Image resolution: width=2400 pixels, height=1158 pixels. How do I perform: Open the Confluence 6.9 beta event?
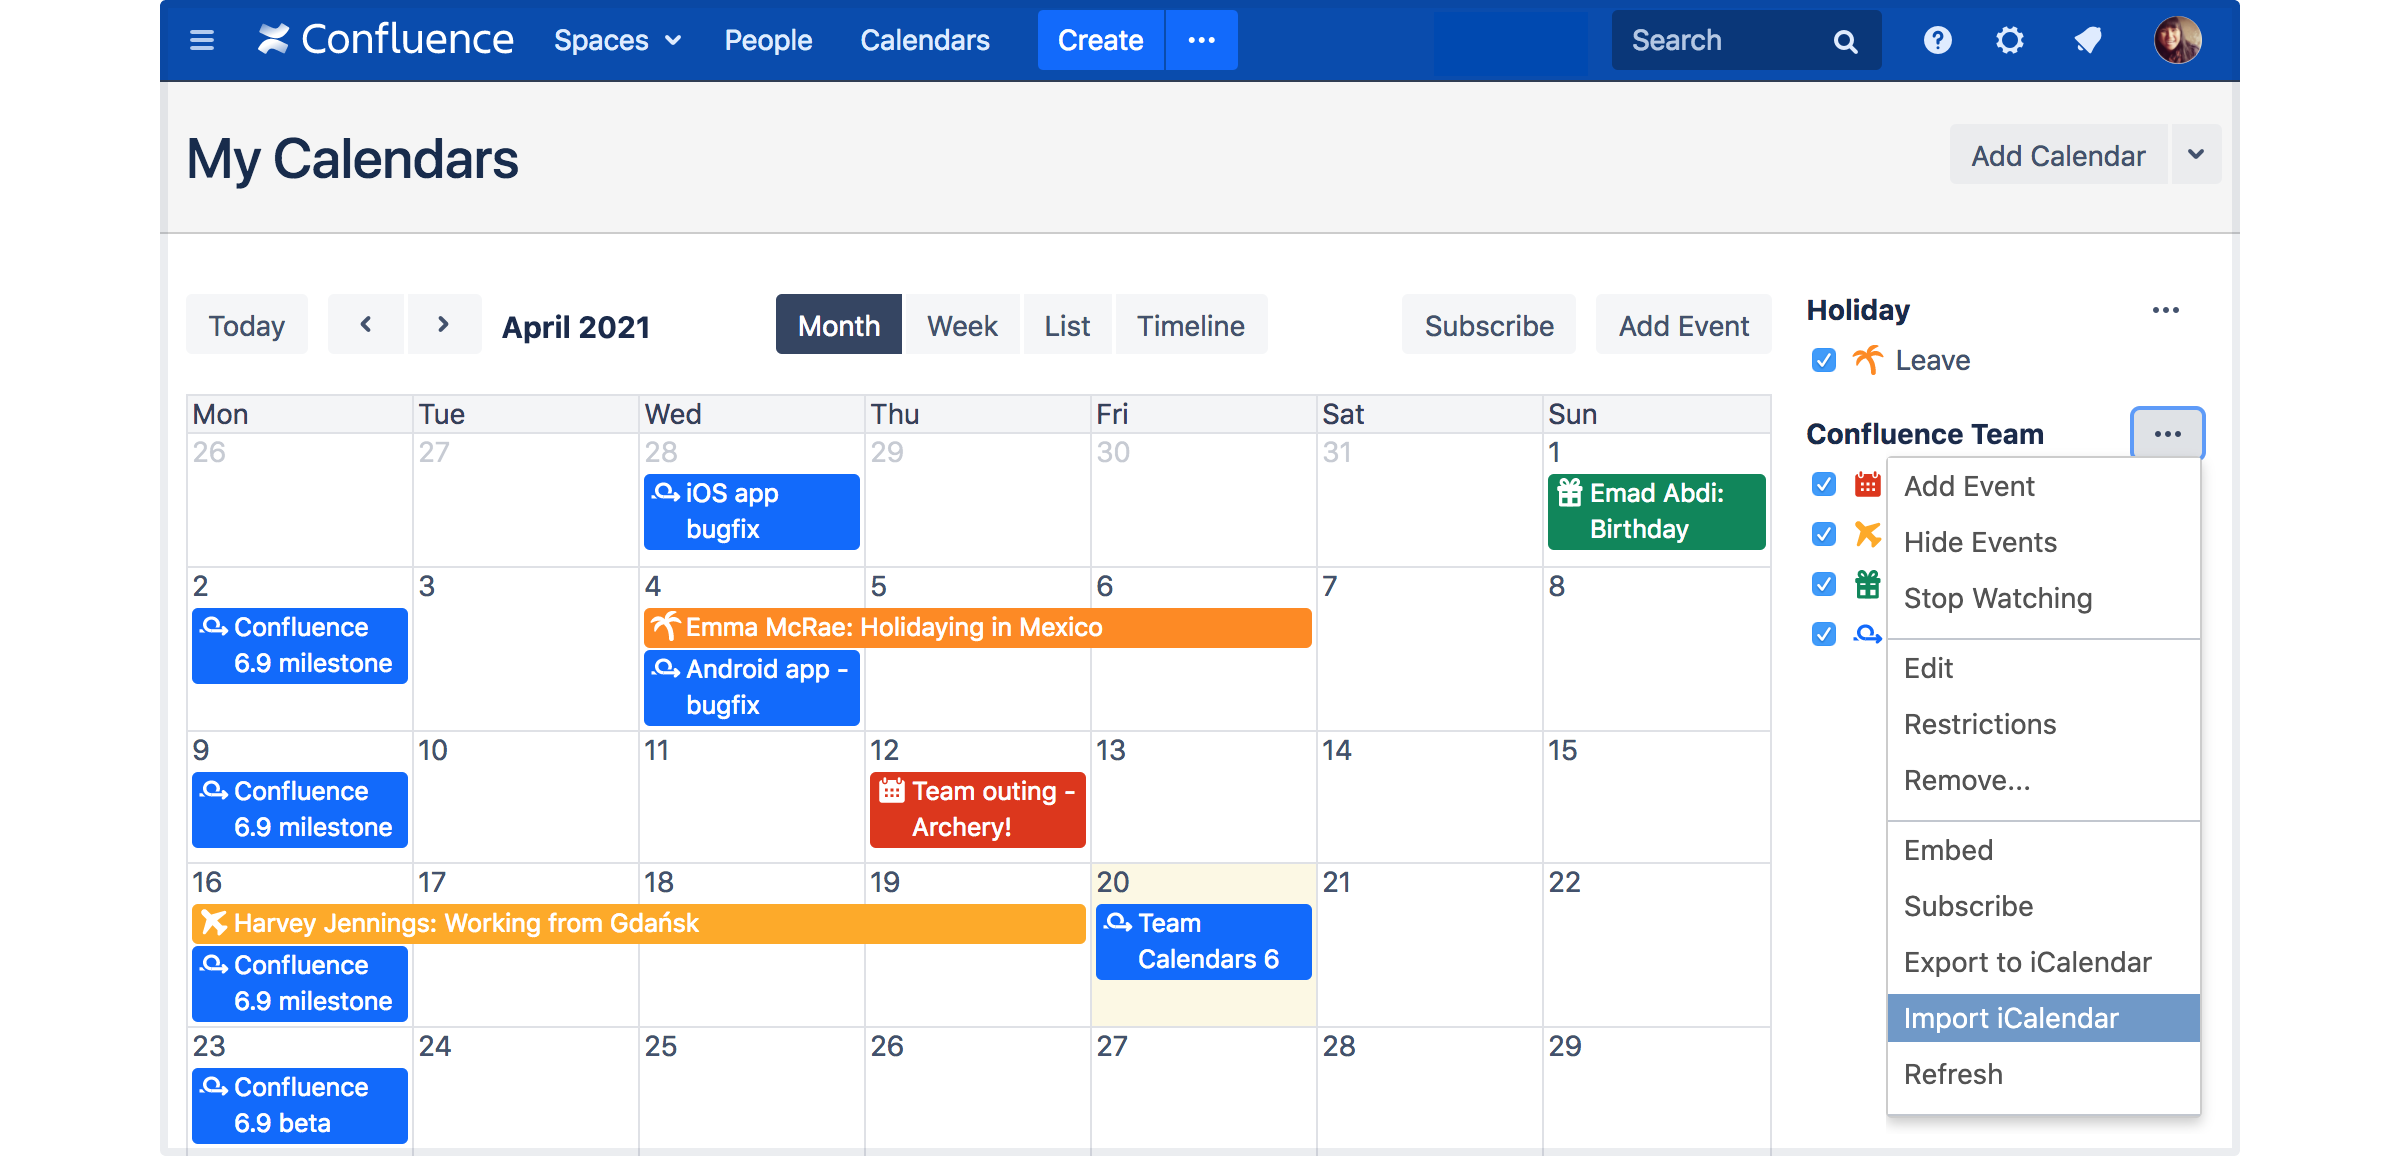click(300, 1105)
